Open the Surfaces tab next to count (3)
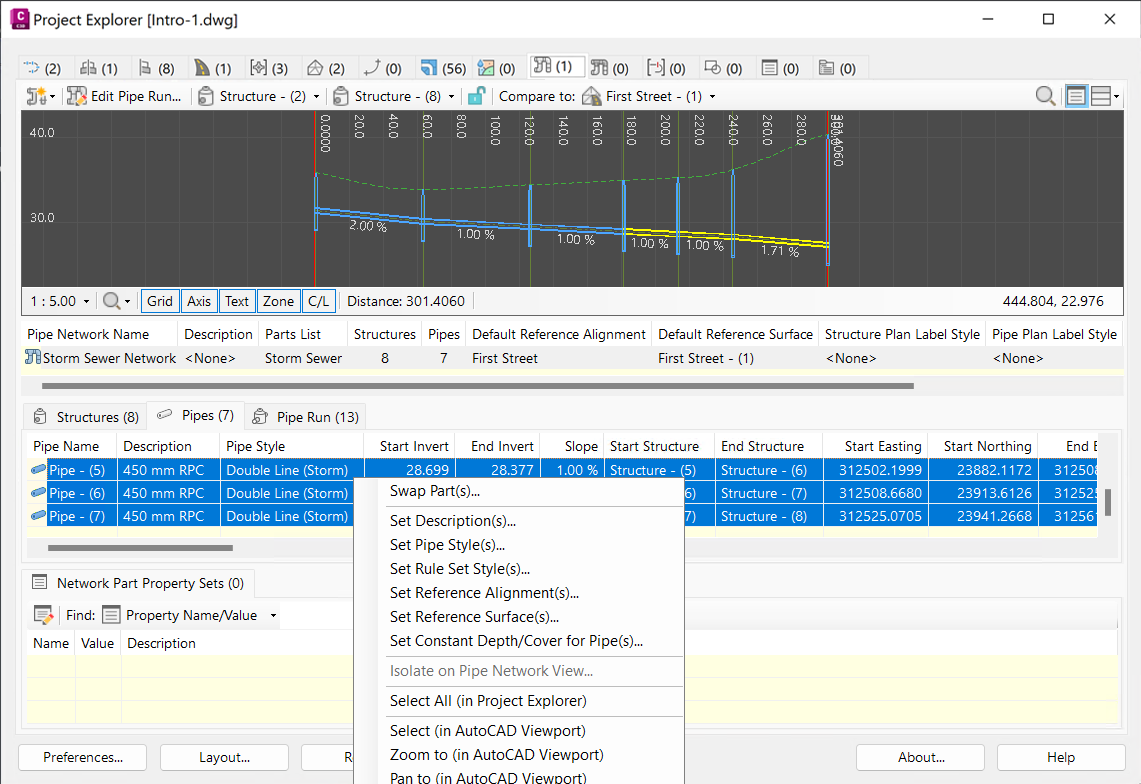 pos(326,68)
